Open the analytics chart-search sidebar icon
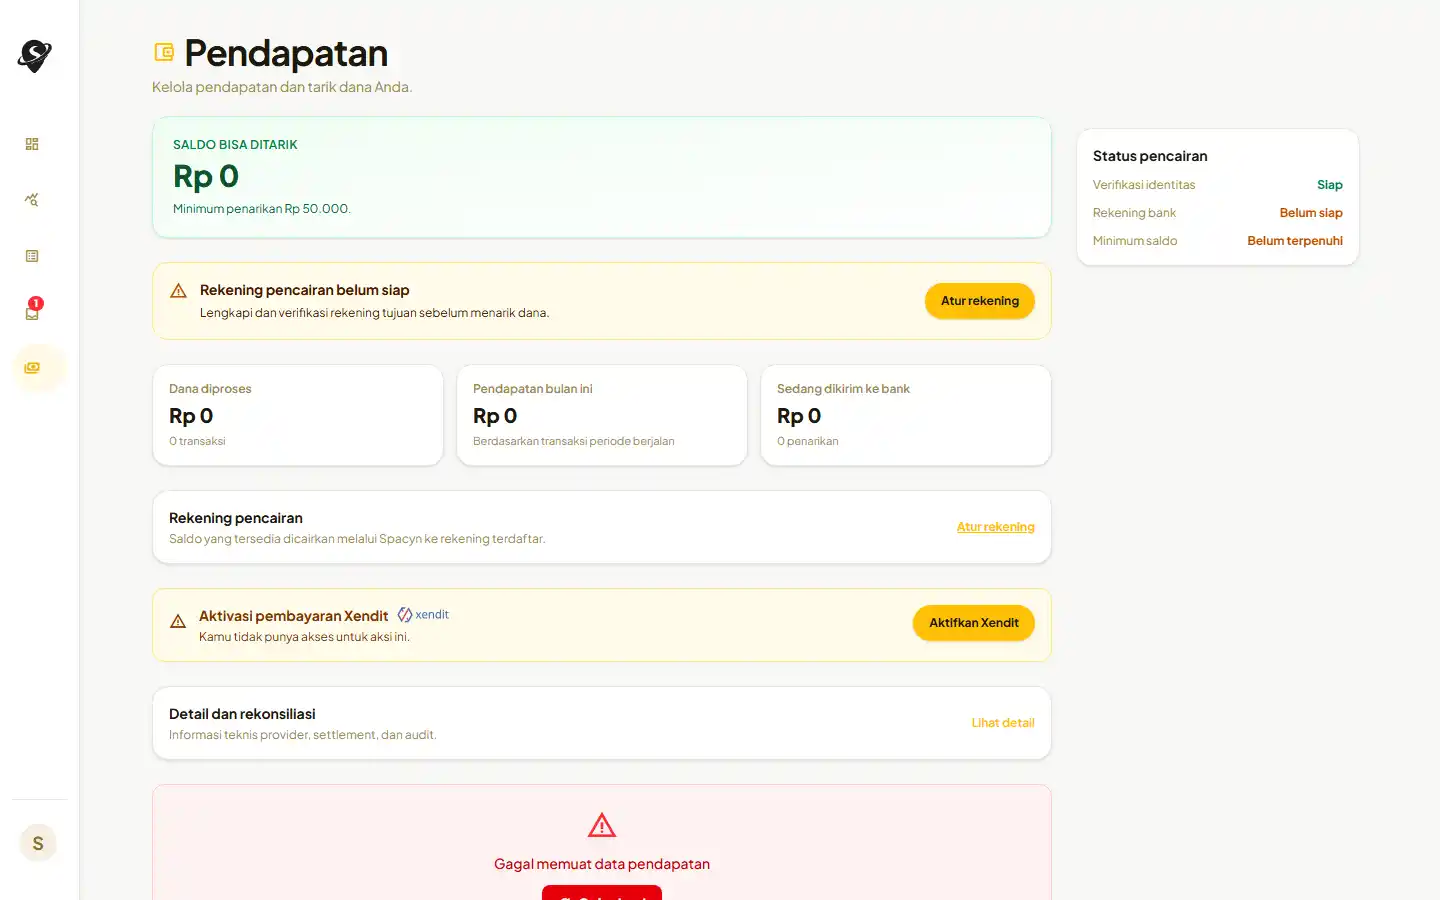The image size is (1440, 900). [x=32, y=200]
